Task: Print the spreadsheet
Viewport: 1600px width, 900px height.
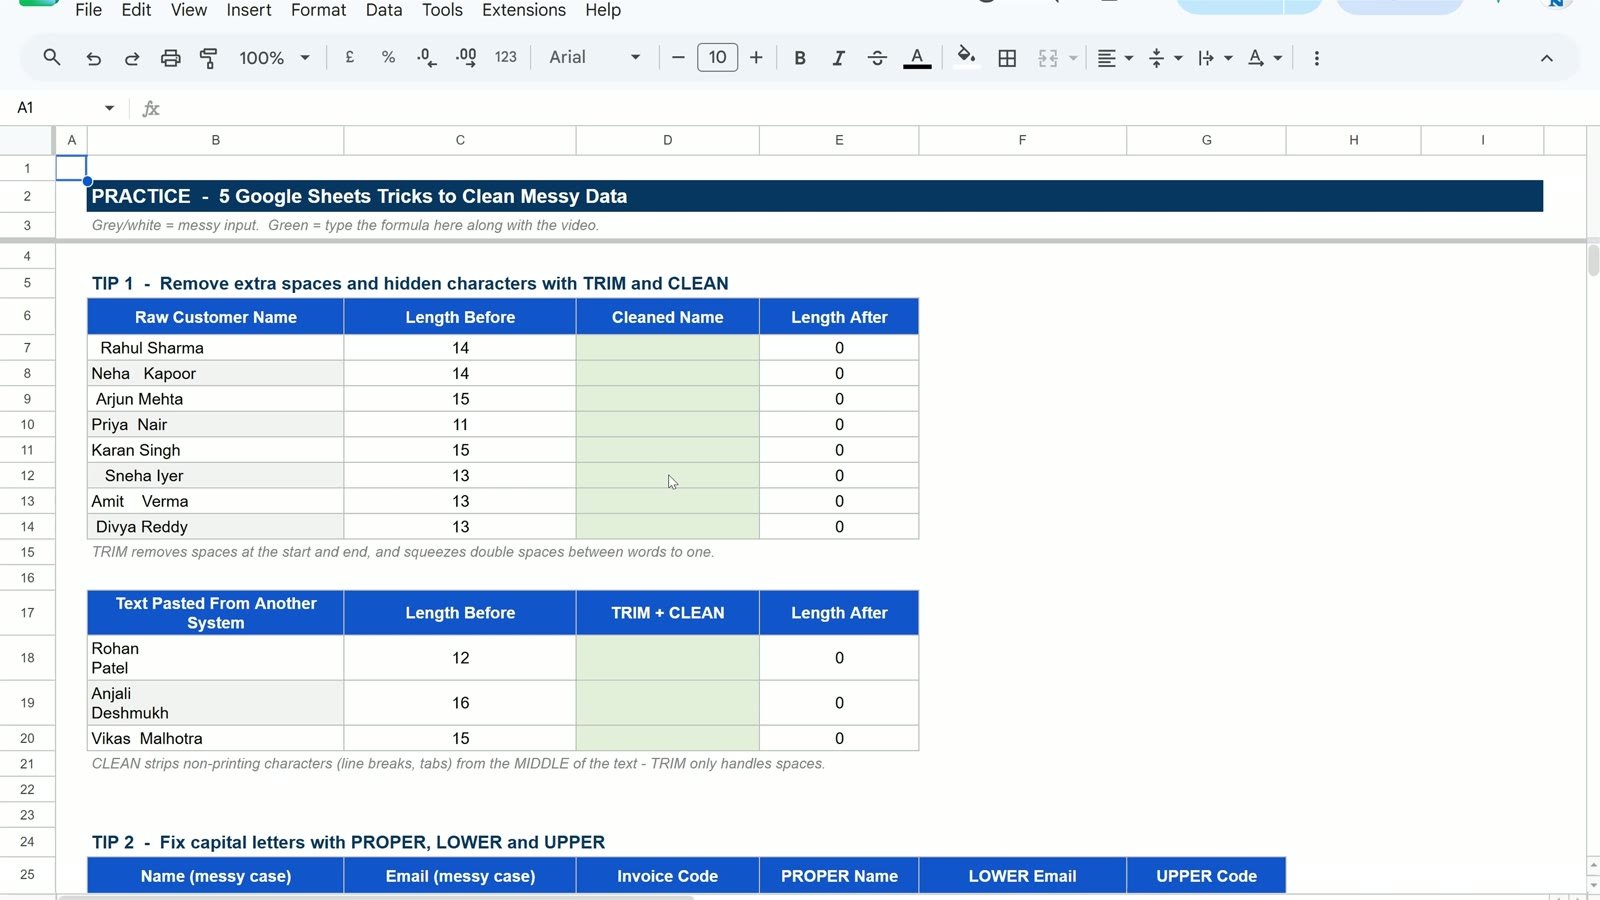Action: tap(170, 58)
